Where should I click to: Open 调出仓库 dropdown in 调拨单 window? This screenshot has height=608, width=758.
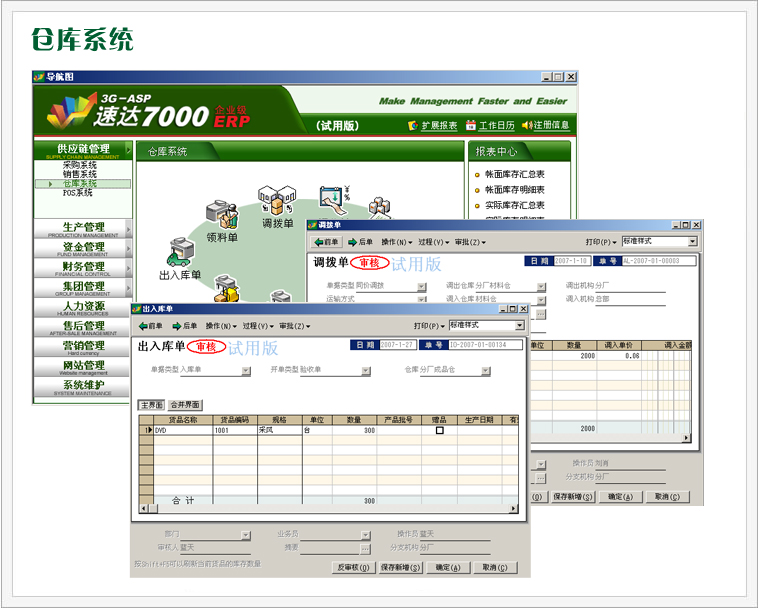click(x=541, y=287)
